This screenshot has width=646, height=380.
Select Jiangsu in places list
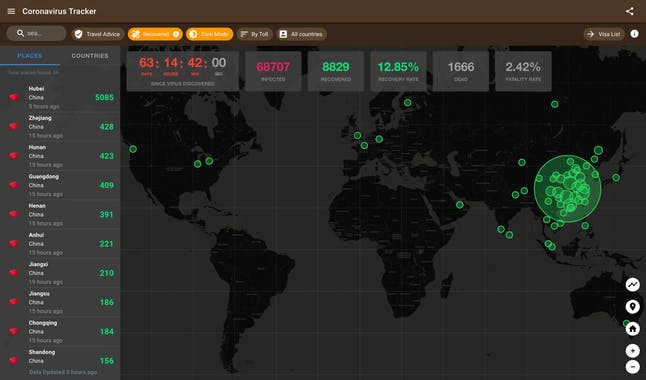pos(60,302)
